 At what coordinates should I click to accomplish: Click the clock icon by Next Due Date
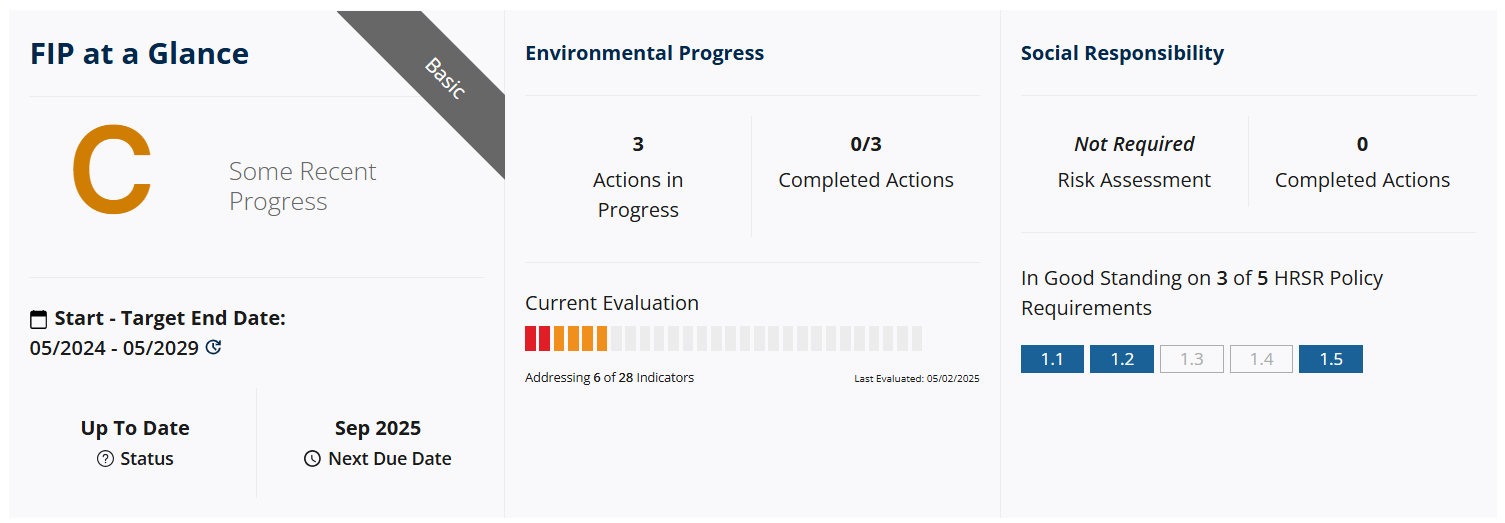312,459
